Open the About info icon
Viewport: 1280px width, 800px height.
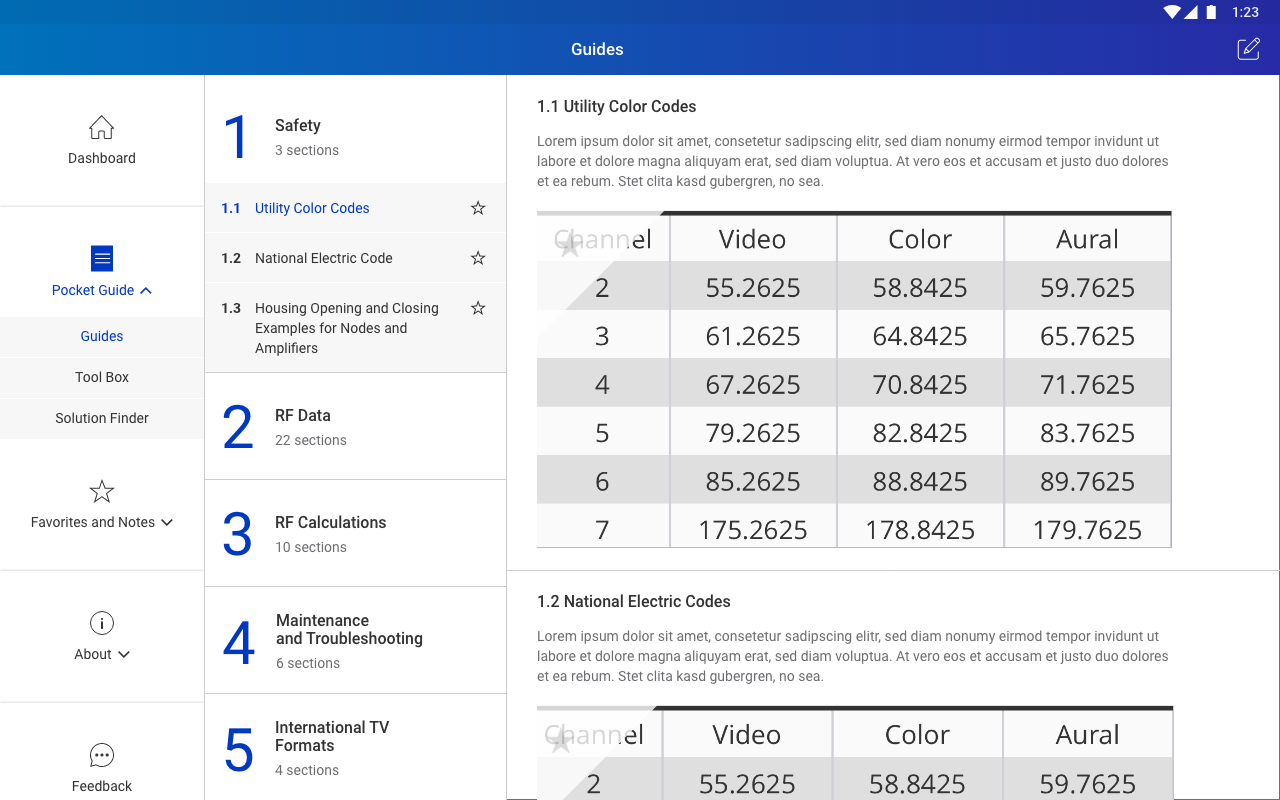tap(101, 623)
